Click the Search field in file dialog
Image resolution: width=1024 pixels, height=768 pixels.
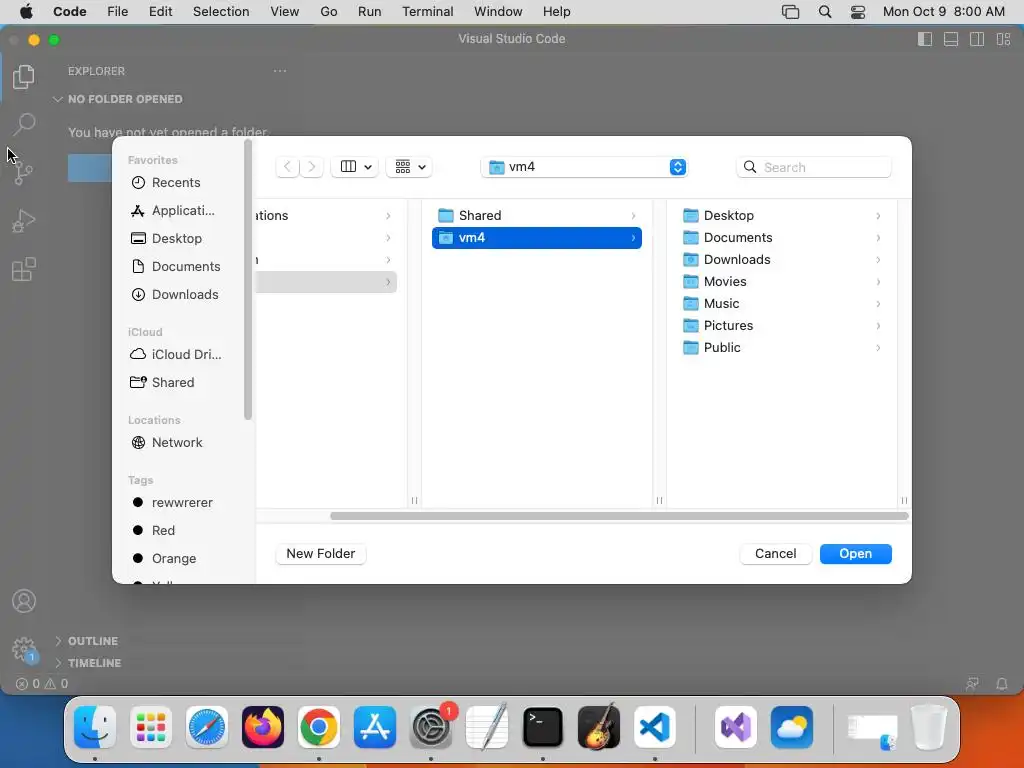pos(814,167)
